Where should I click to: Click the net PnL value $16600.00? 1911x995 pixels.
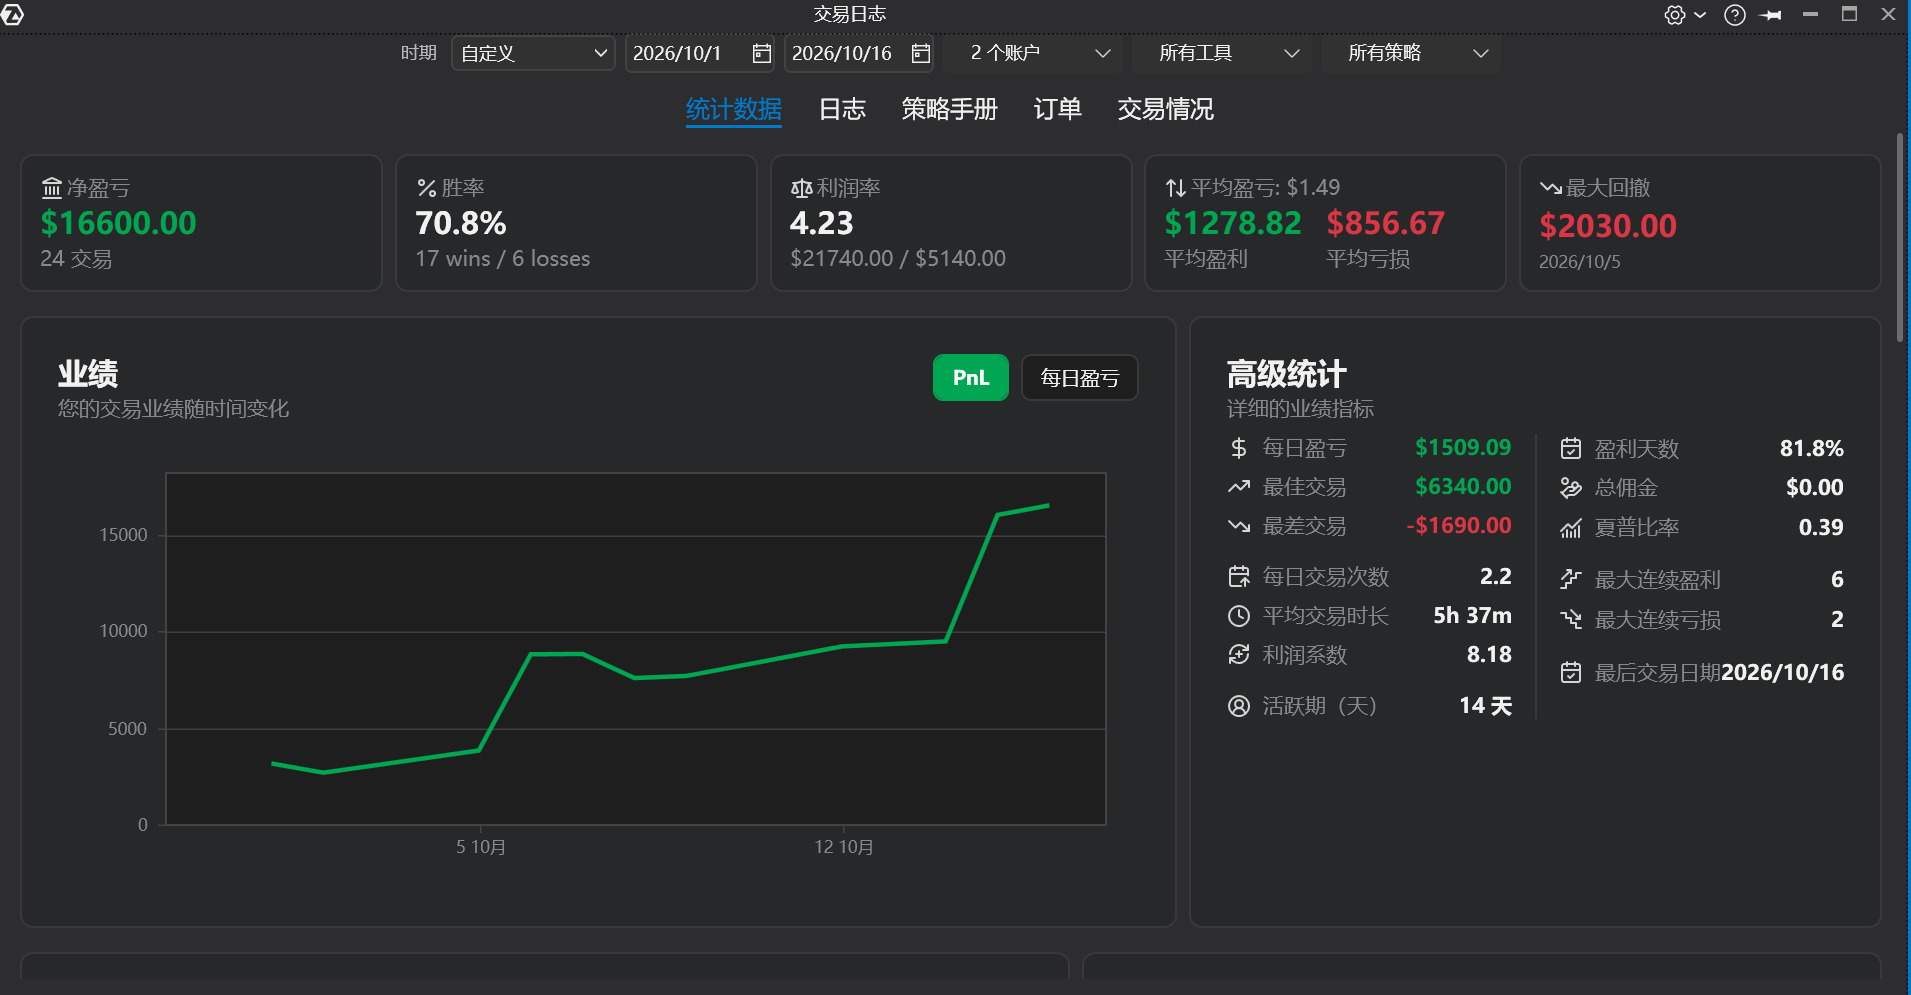coord(118,223)
